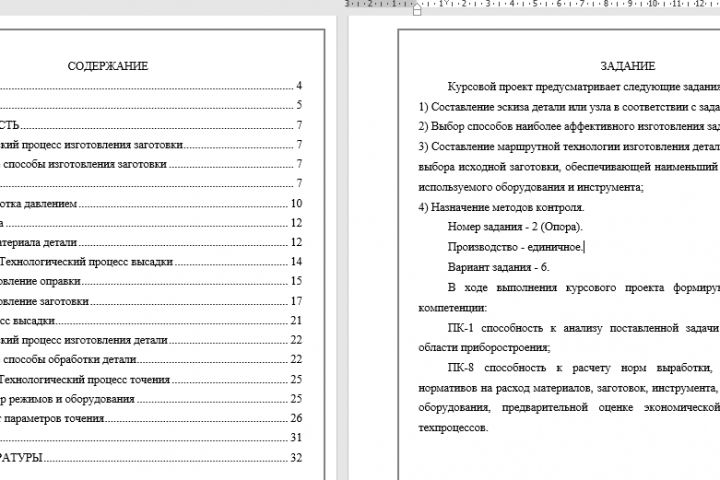Click the line "области приборостроения;"
The height and width of the screenshot is (480, 720).
(484, 348)
